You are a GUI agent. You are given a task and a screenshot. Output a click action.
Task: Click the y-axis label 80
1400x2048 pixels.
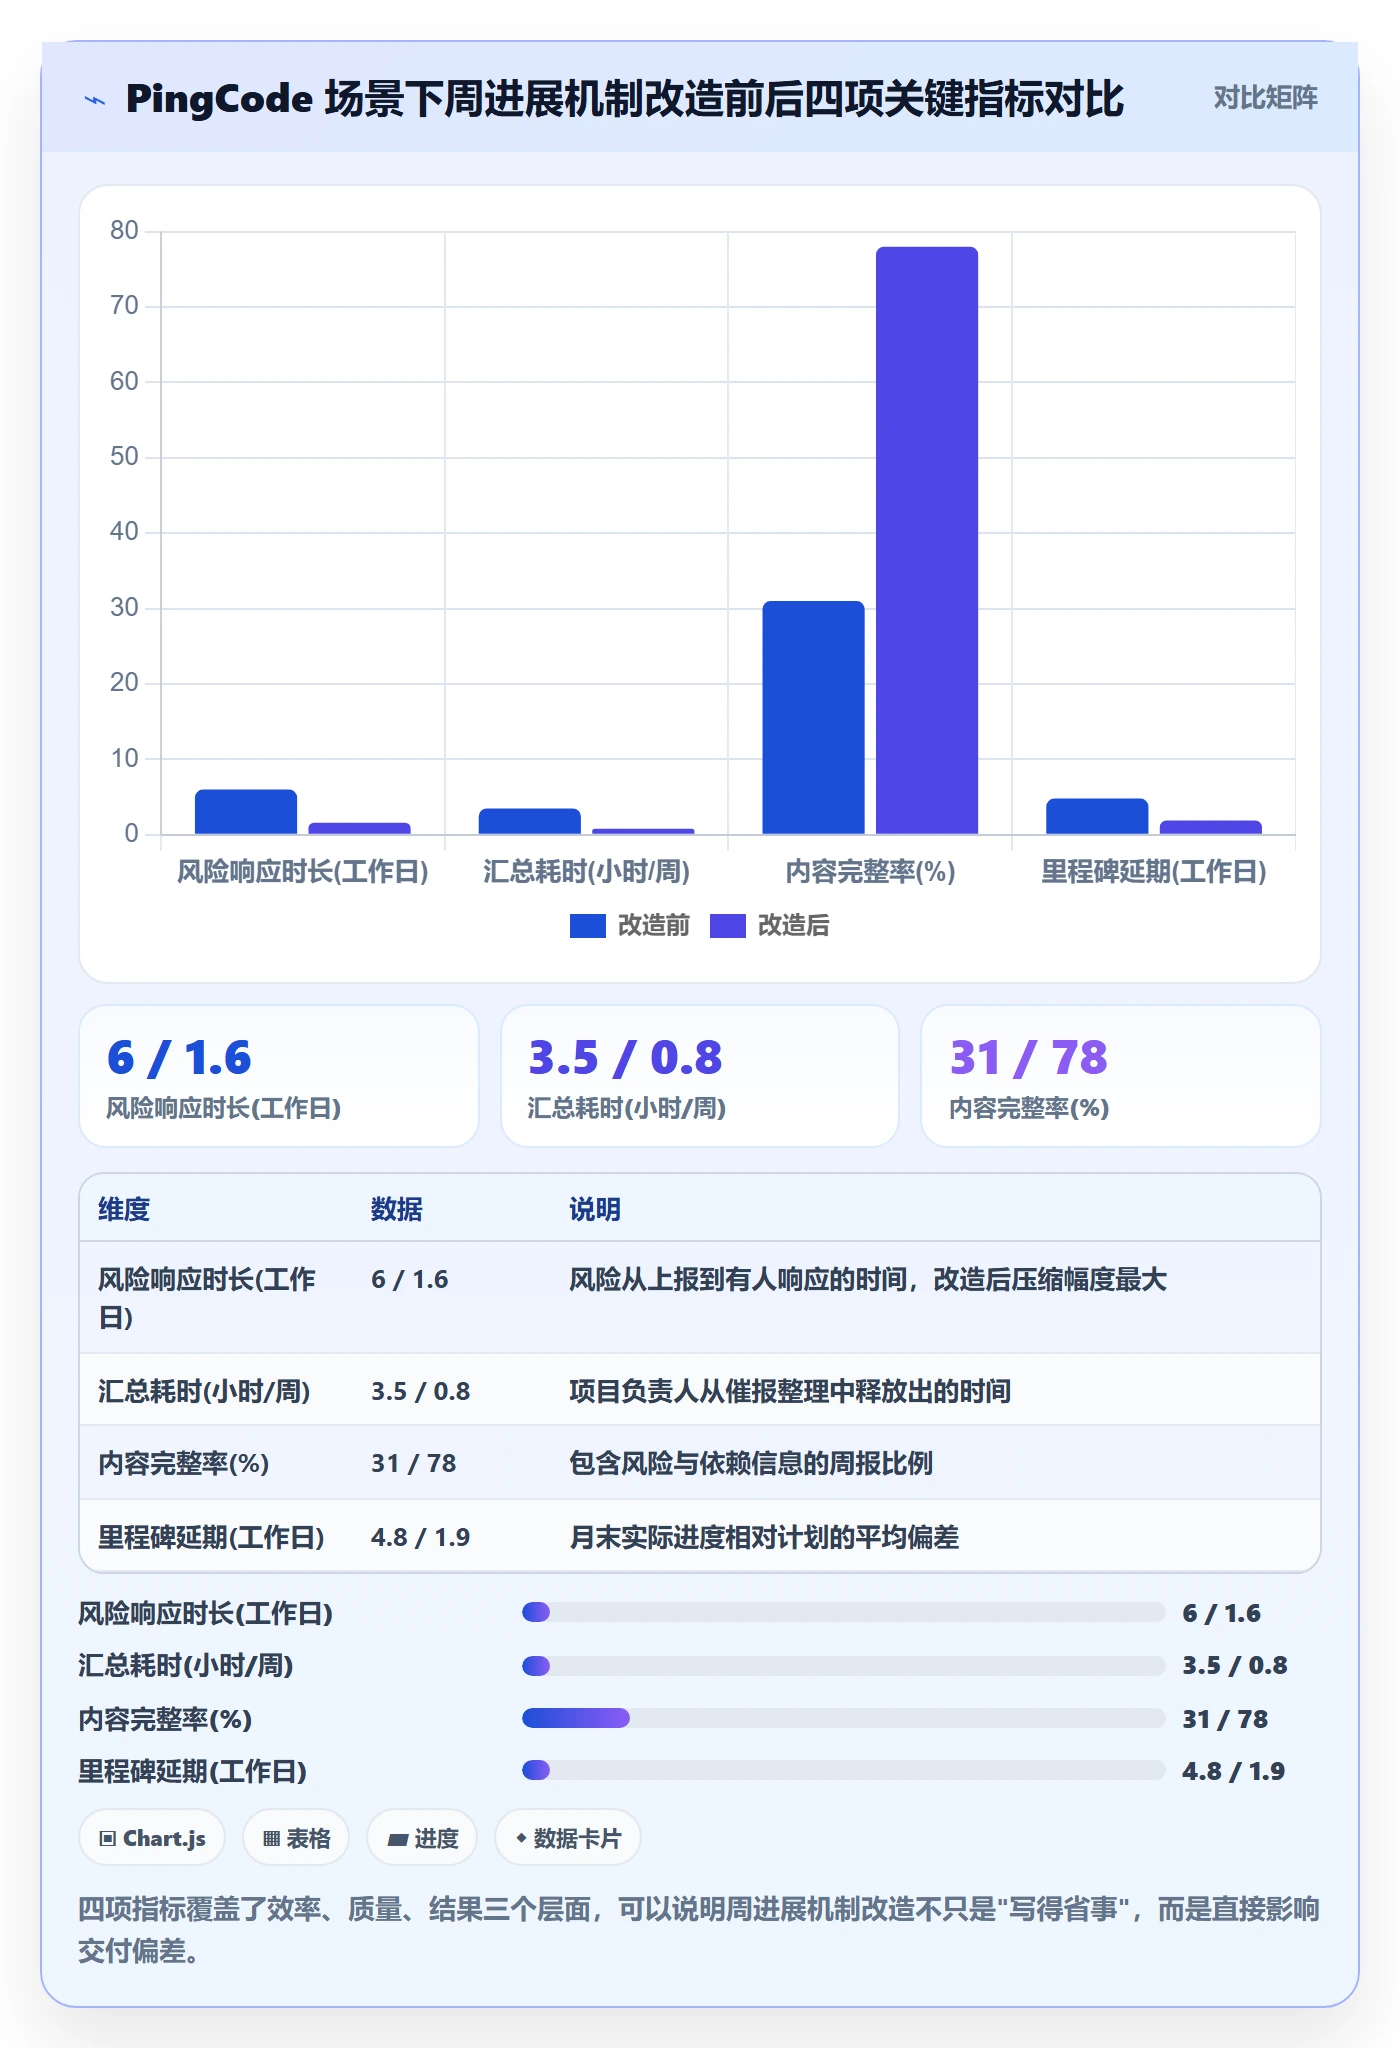coord(124,231)
